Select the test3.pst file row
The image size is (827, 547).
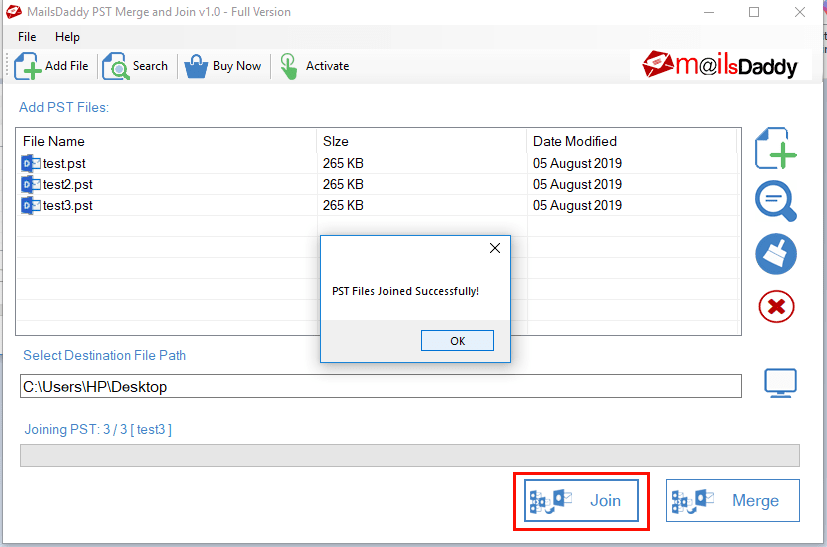tap(378, 205)
